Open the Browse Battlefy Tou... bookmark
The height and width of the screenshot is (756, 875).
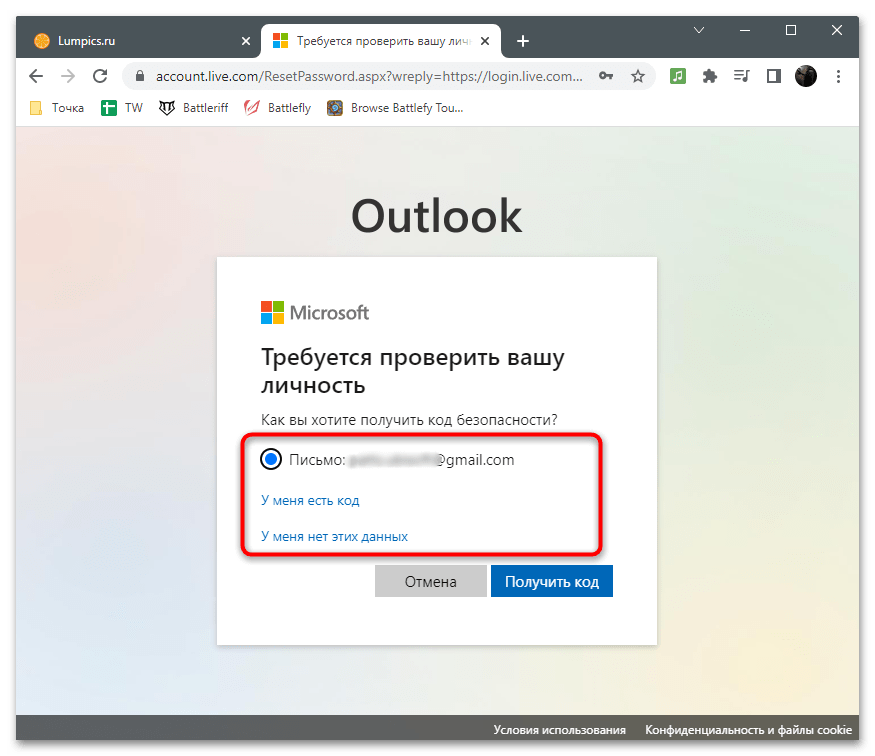click(395, 108)
